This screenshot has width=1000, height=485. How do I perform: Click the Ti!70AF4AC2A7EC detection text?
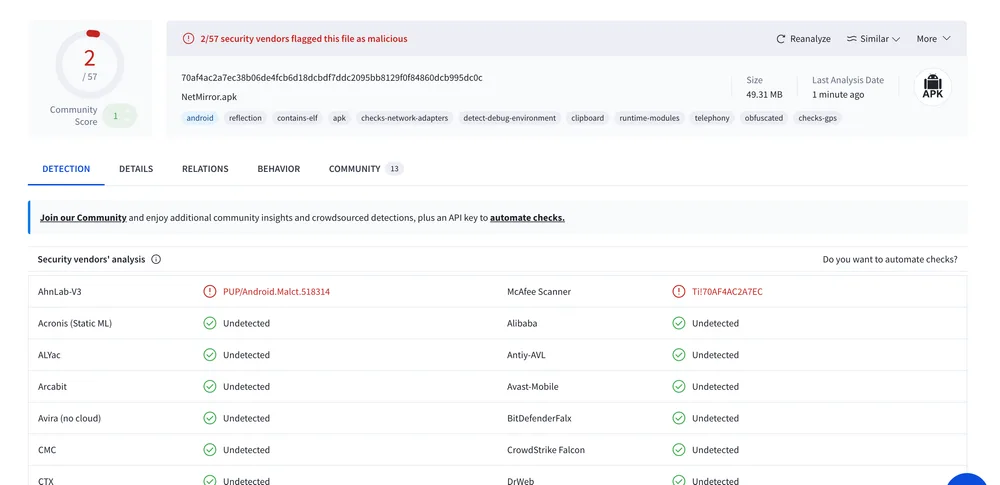coord(727,292)
